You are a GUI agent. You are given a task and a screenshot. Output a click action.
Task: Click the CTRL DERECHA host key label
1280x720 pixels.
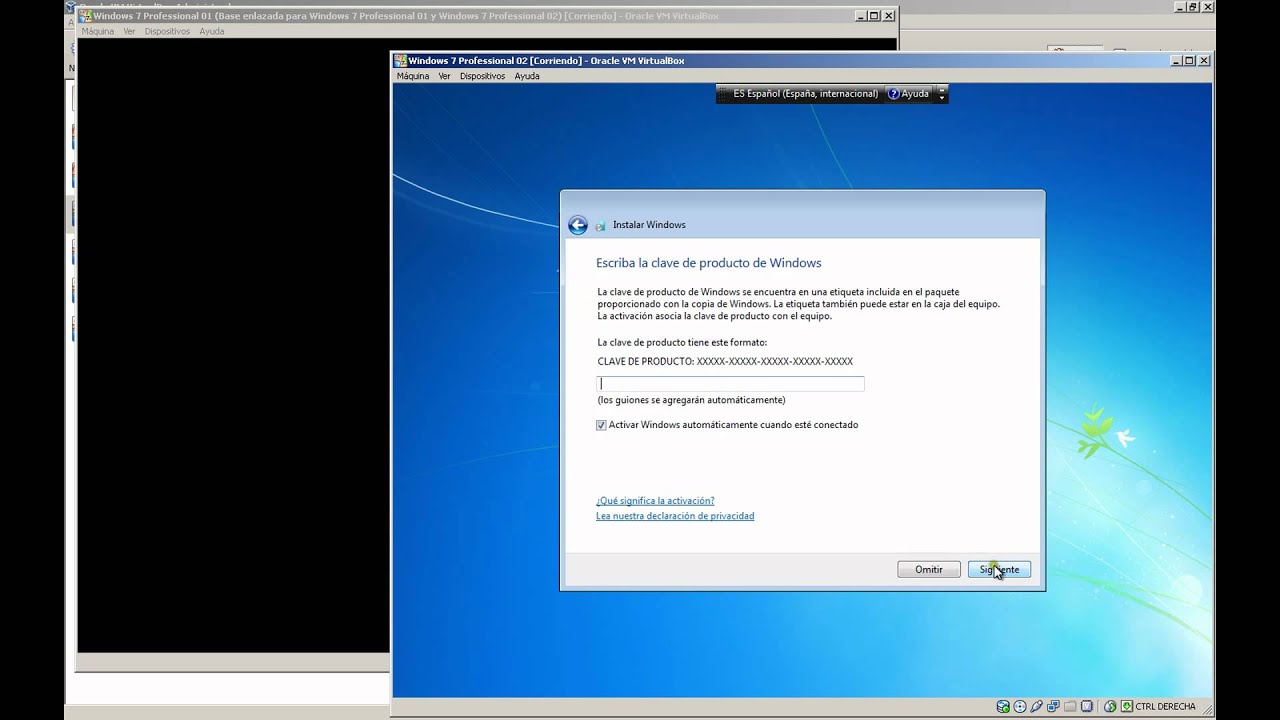pyautogui.click(x=1165, y=706)
